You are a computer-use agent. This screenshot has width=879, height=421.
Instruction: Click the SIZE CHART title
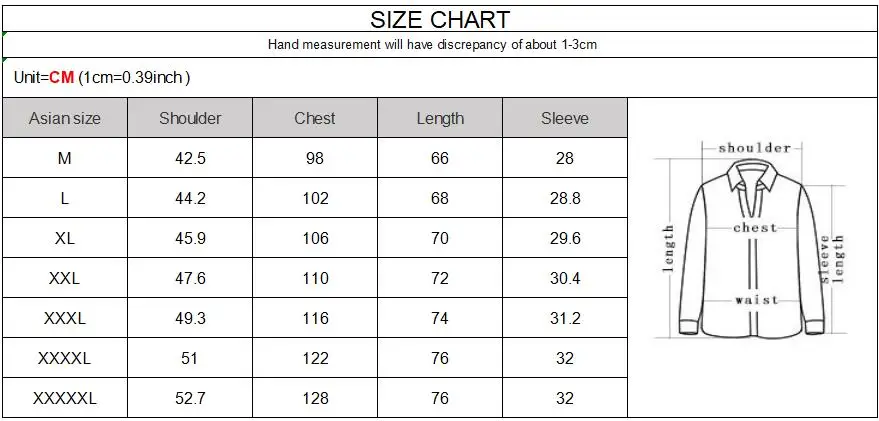click(x=440, y=20)
